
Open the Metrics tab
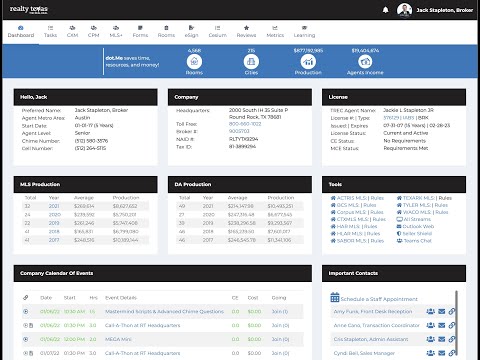[275, 32]
